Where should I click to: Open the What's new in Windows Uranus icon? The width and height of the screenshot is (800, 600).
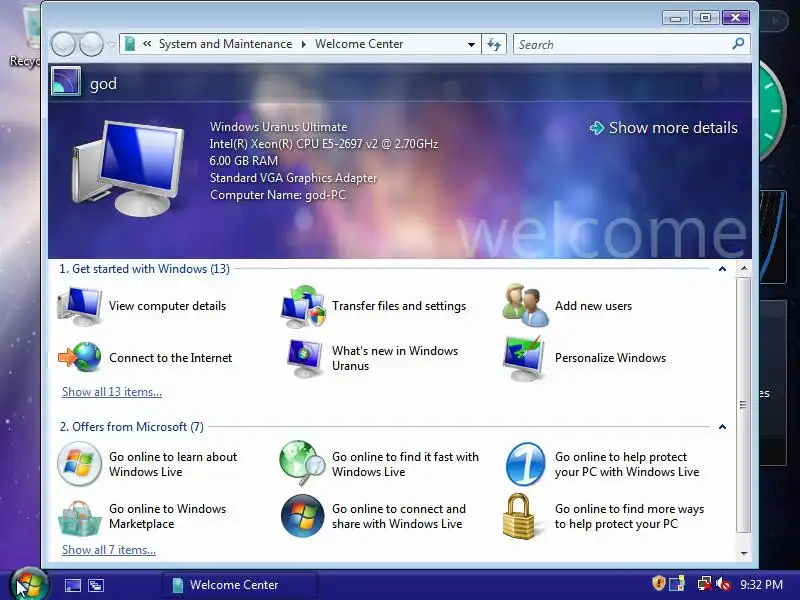point(304,358)
